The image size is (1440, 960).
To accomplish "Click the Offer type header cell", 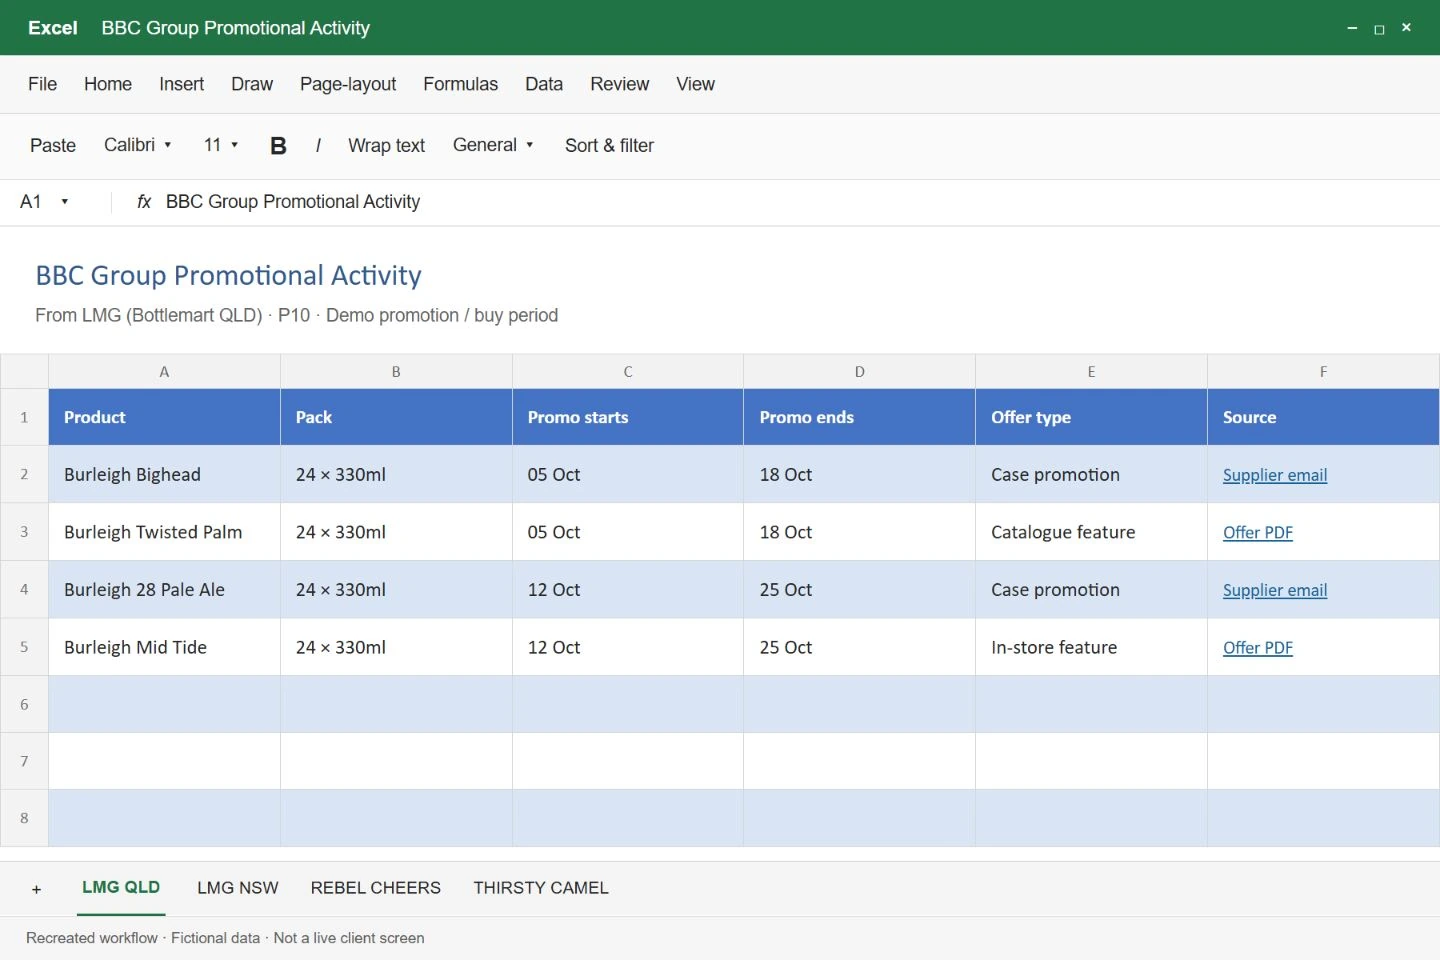I will (x=1091, y=417).
